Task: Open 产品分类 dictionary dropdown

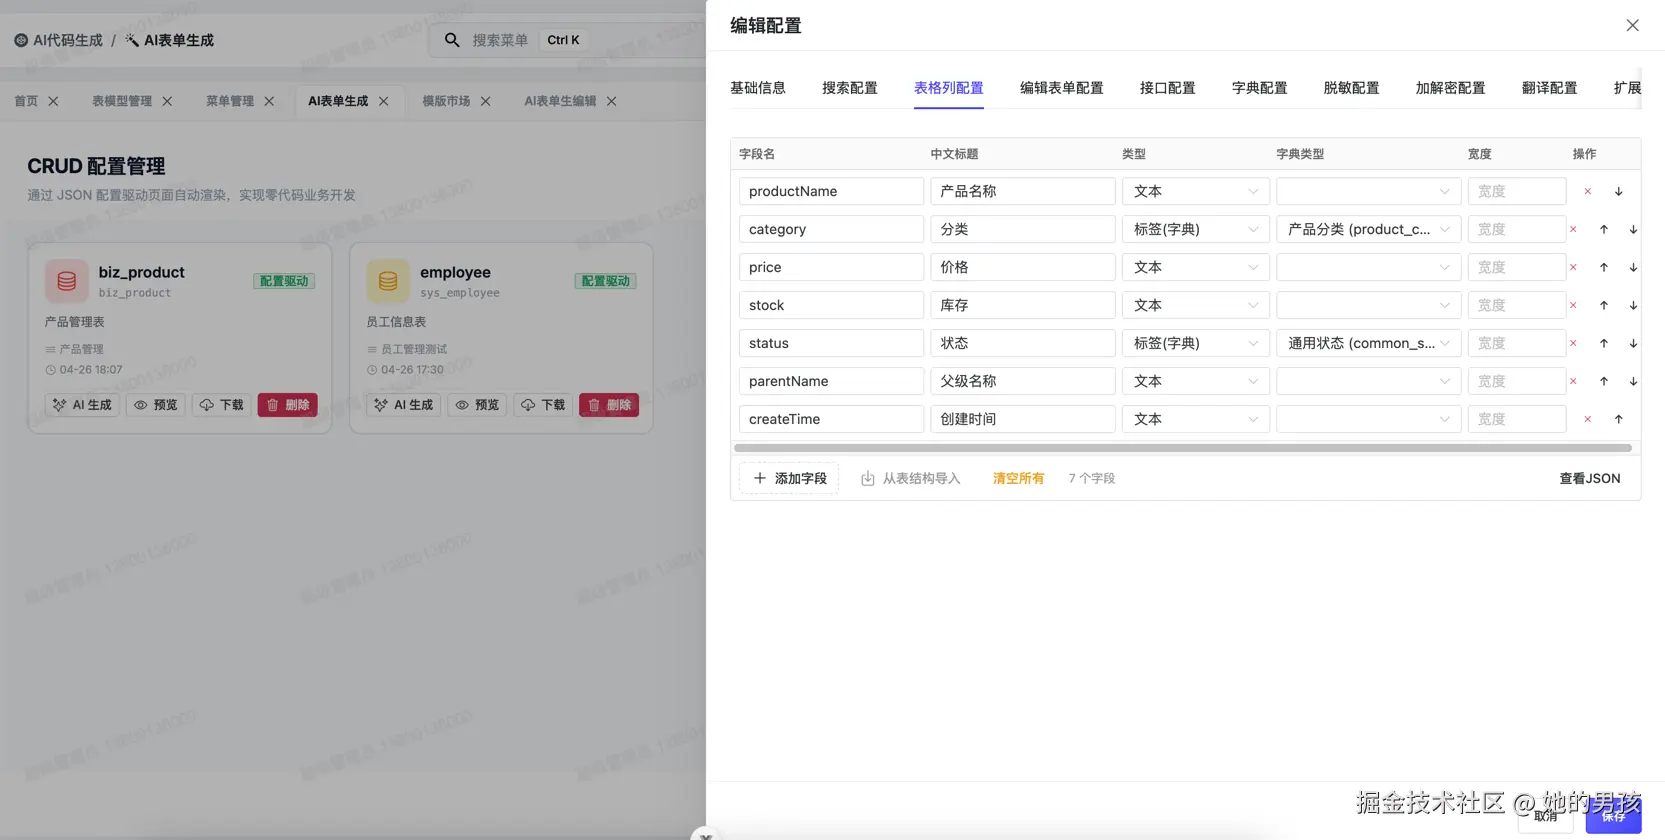Action: click(x=1368, y=229)
